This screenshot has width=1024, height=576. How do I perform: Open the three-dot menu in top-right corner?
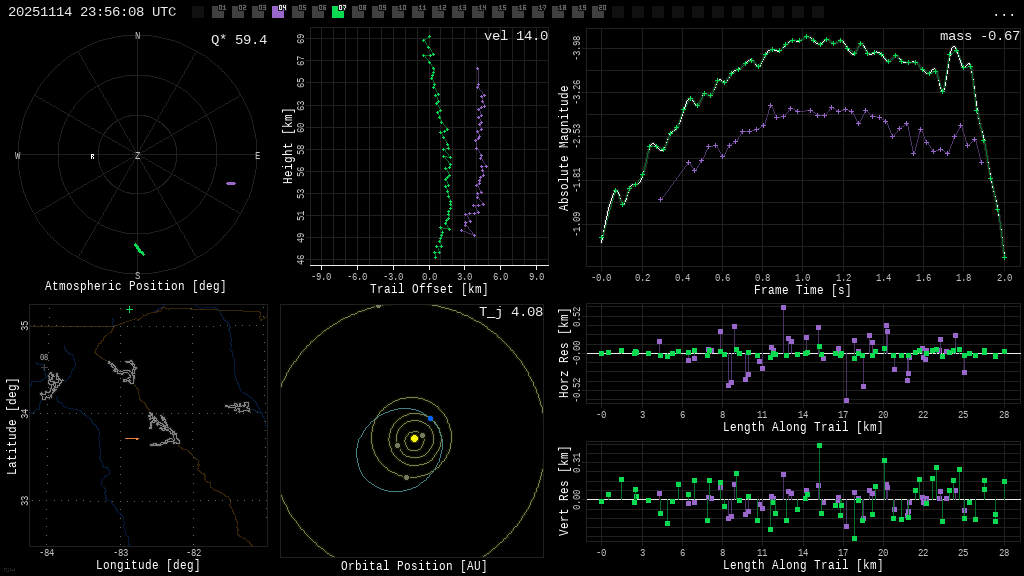click(x=1003, y=13)
